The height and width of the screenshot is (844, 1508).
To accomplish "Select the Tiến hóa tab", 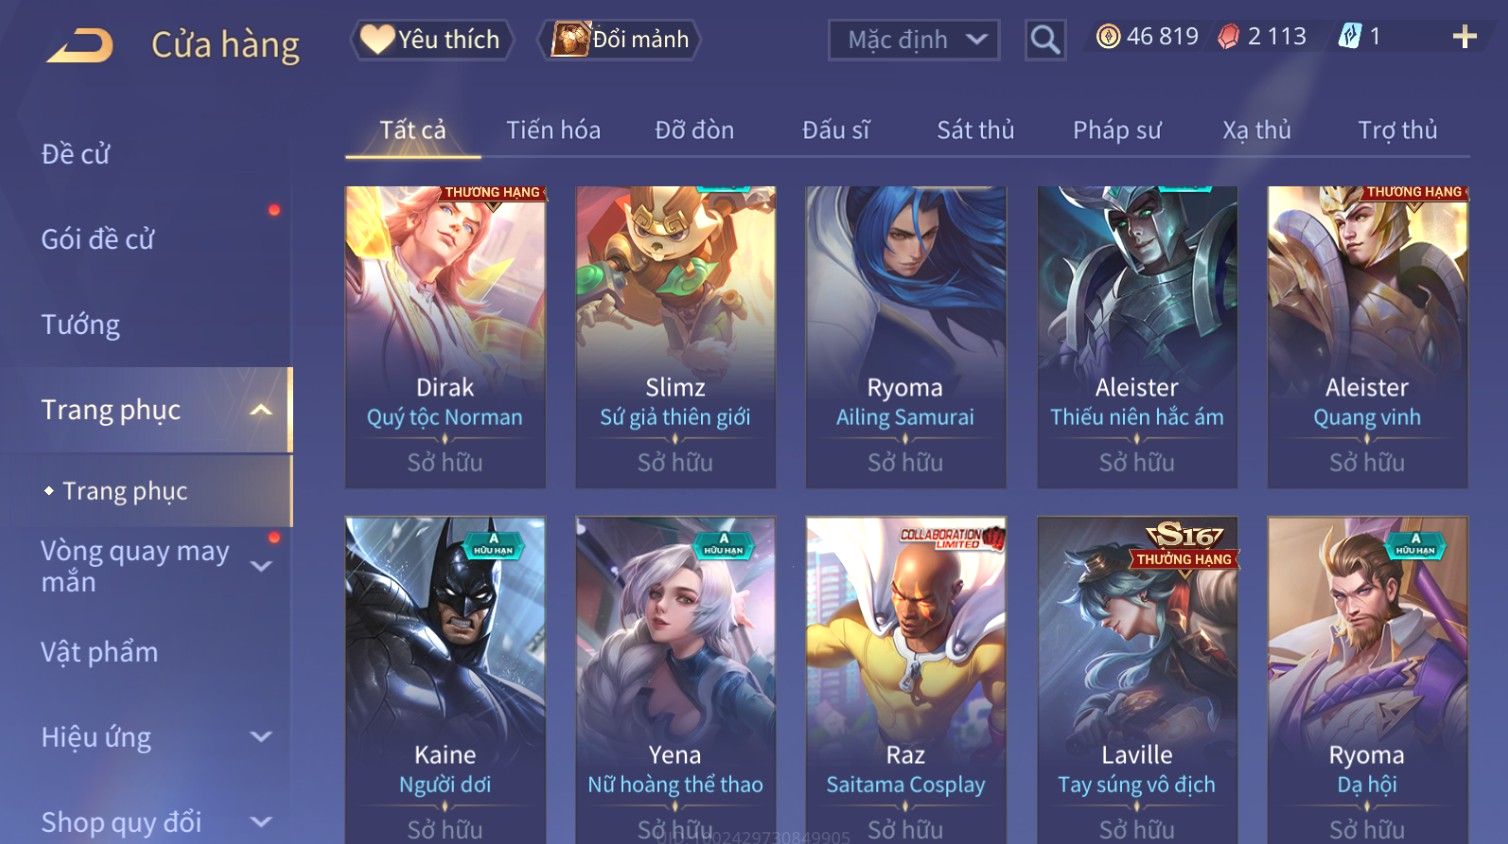I will [x=553, y=130].
